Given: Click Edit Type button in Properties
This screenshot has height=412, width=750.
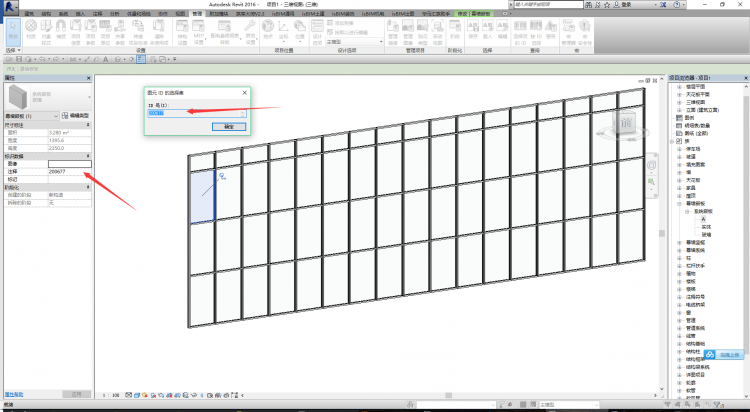Looking at the screenshot, I should click(76, 116).
